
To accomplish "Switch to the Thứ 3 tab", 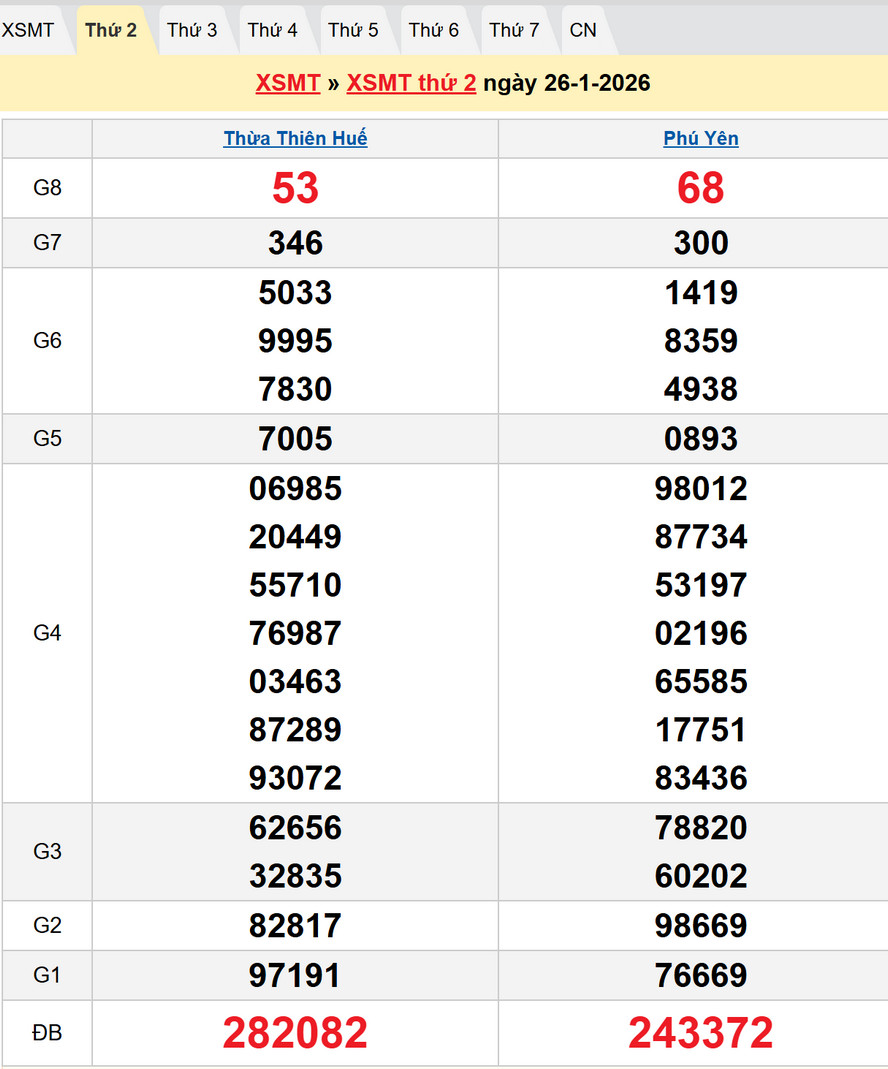I will tap(192, 30).
